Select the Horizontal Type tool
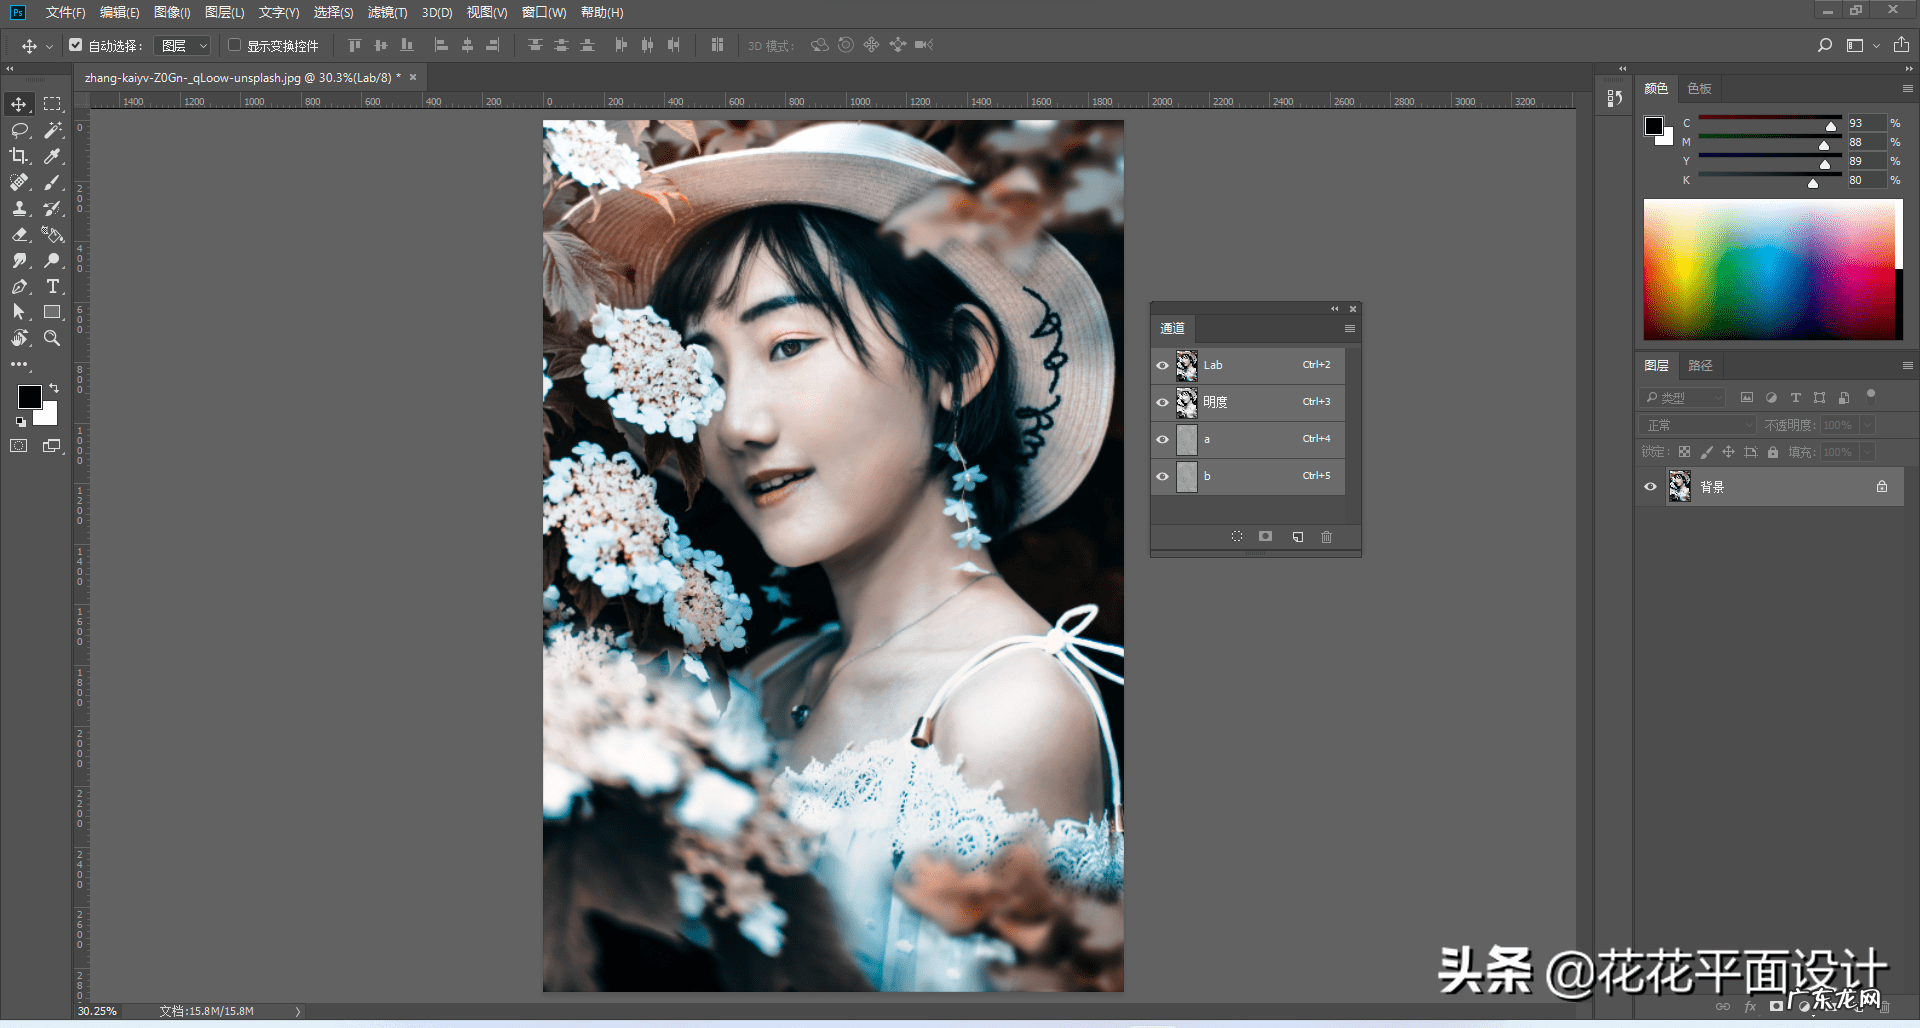1920x1028 pixels. pos(53,287)
